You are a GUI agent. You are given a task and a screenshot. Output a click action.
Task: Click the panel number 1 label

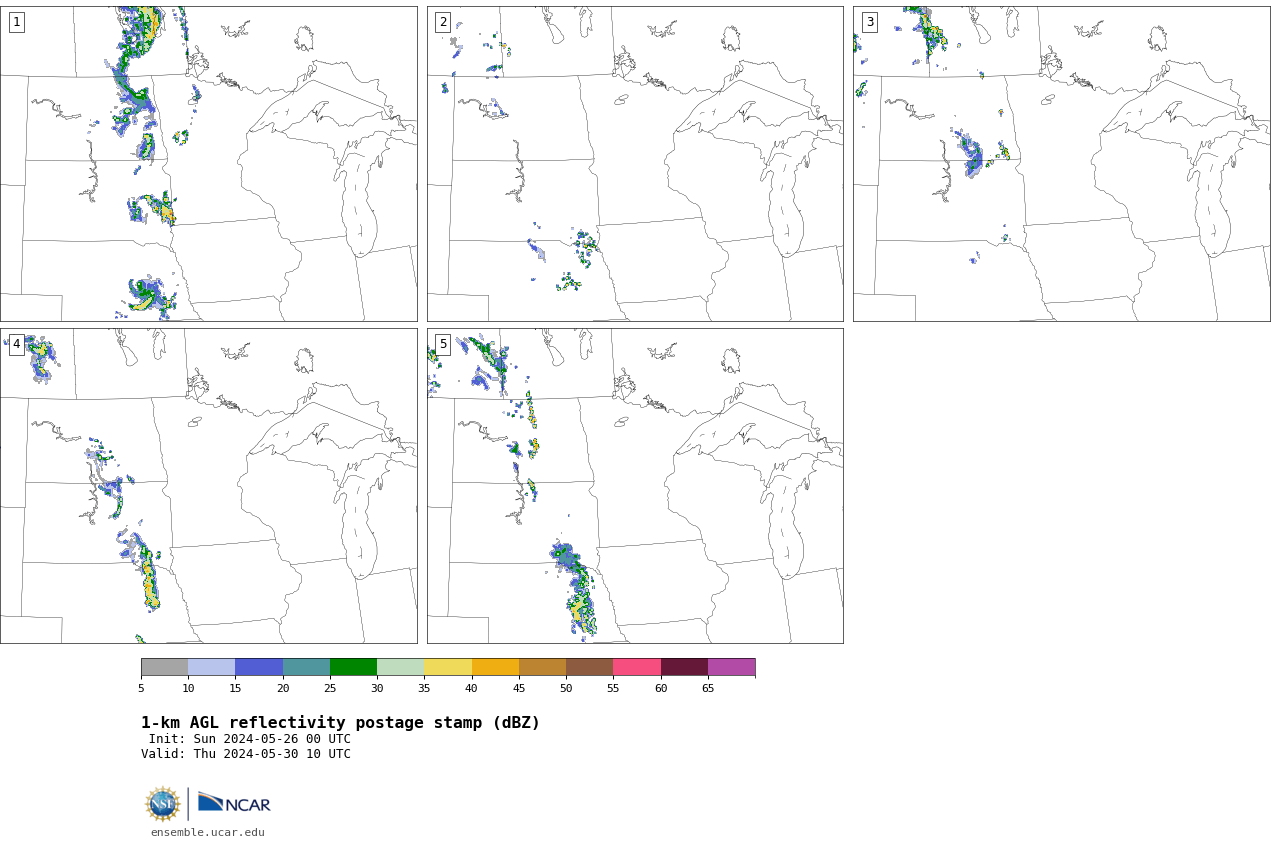click(x=16, y=22)
